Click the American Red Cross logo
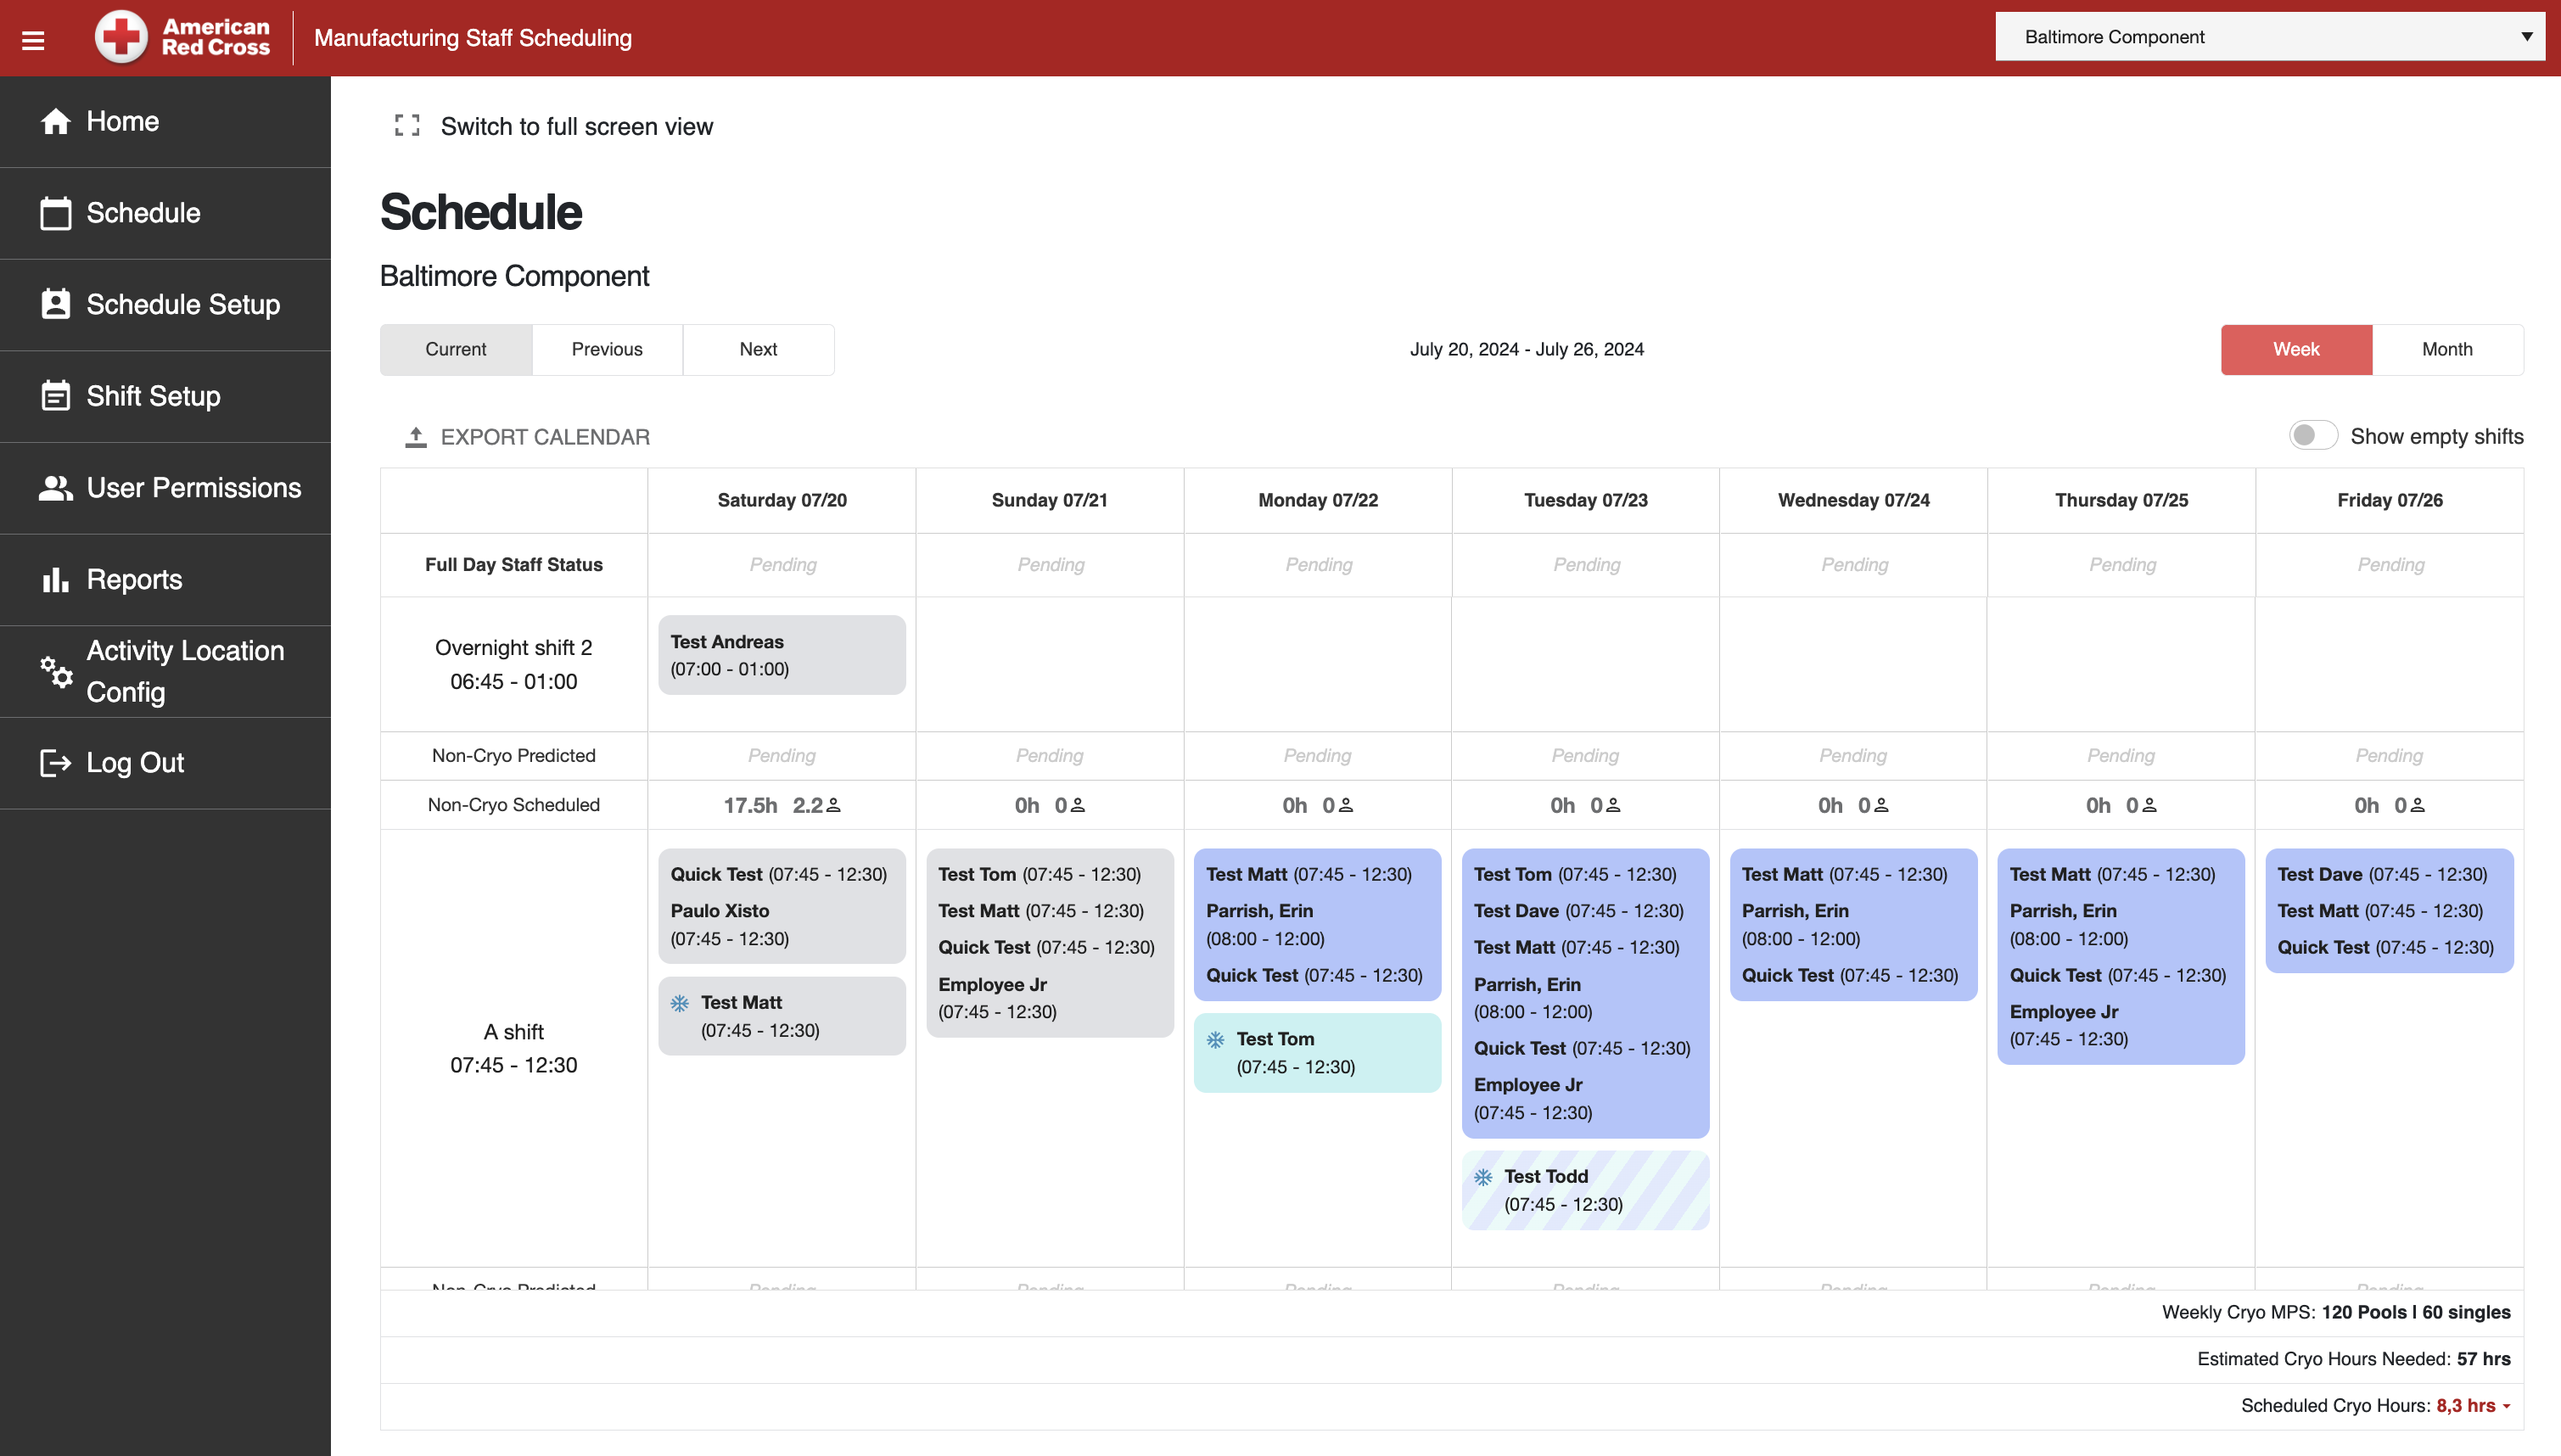Viewport: 2561px width, 1456px height. (182, 38)
